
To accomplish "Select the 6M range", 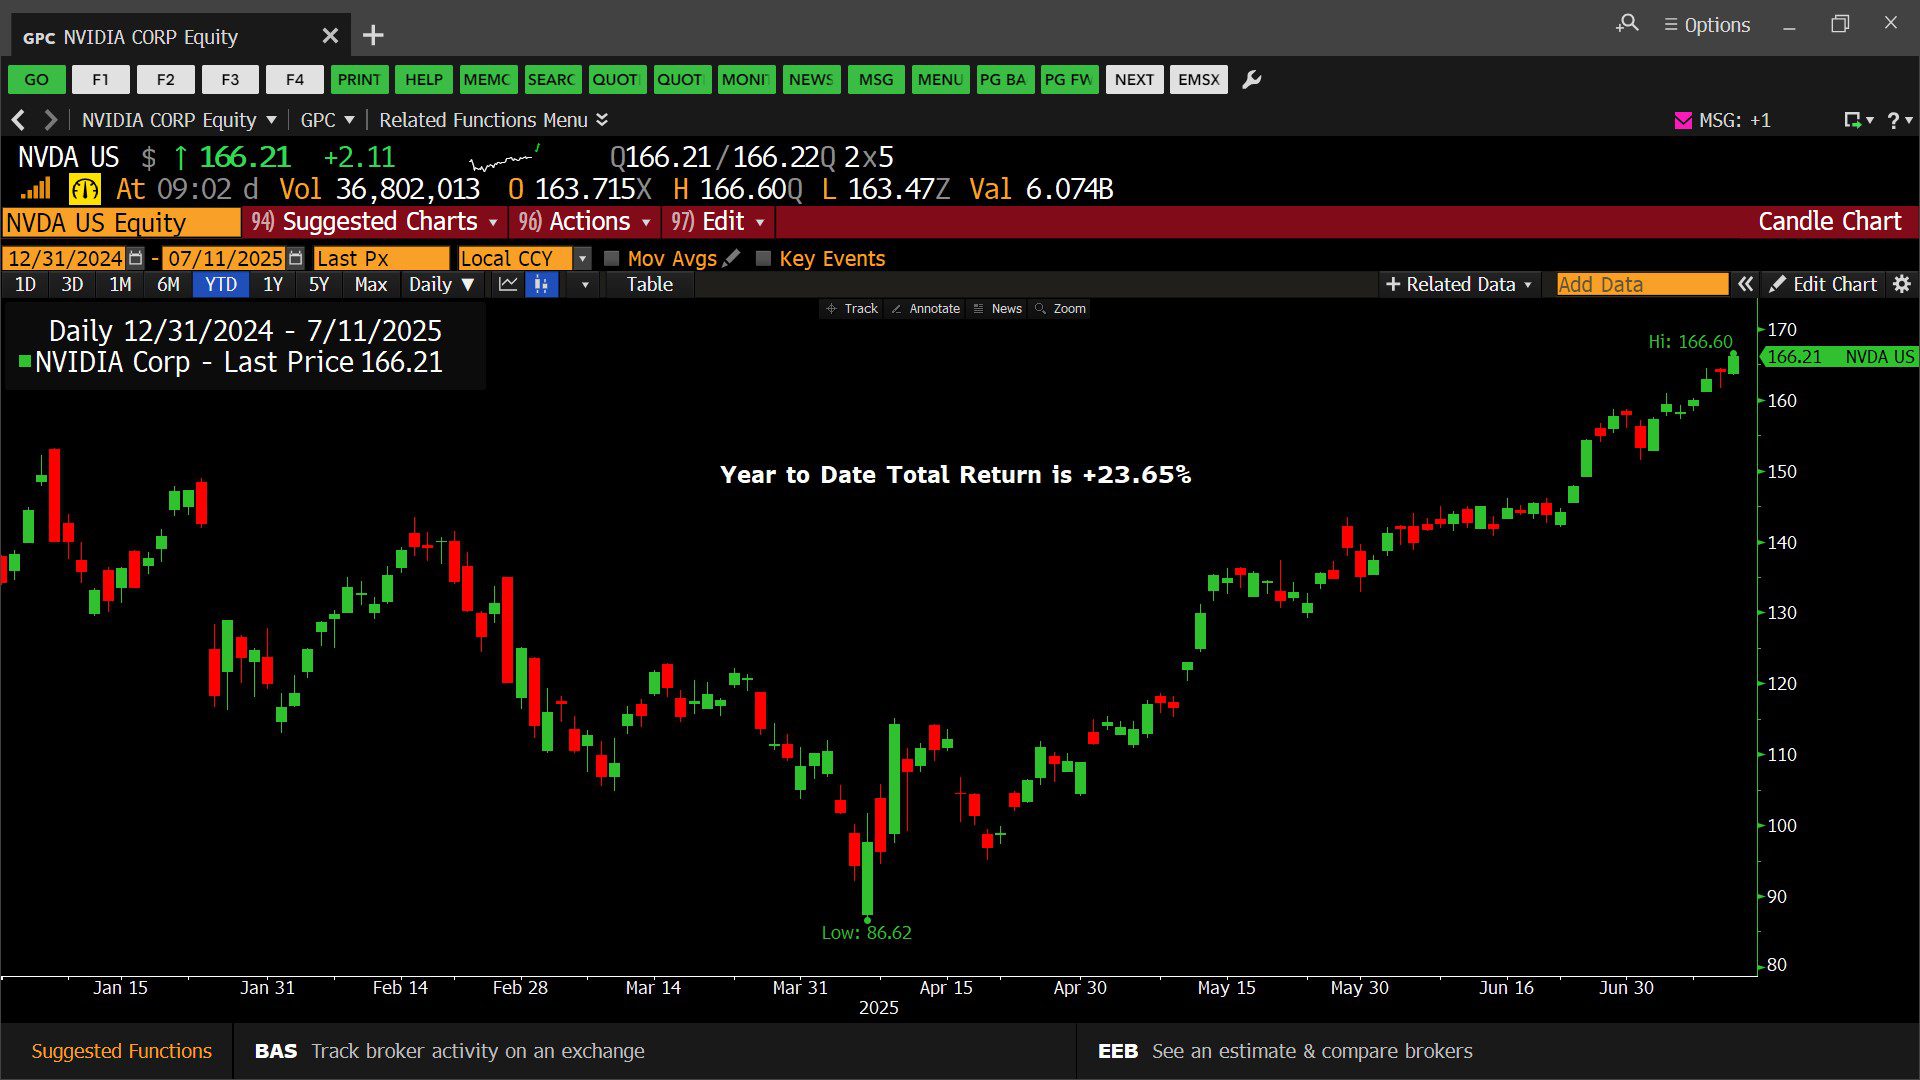I will pos(168,284).
